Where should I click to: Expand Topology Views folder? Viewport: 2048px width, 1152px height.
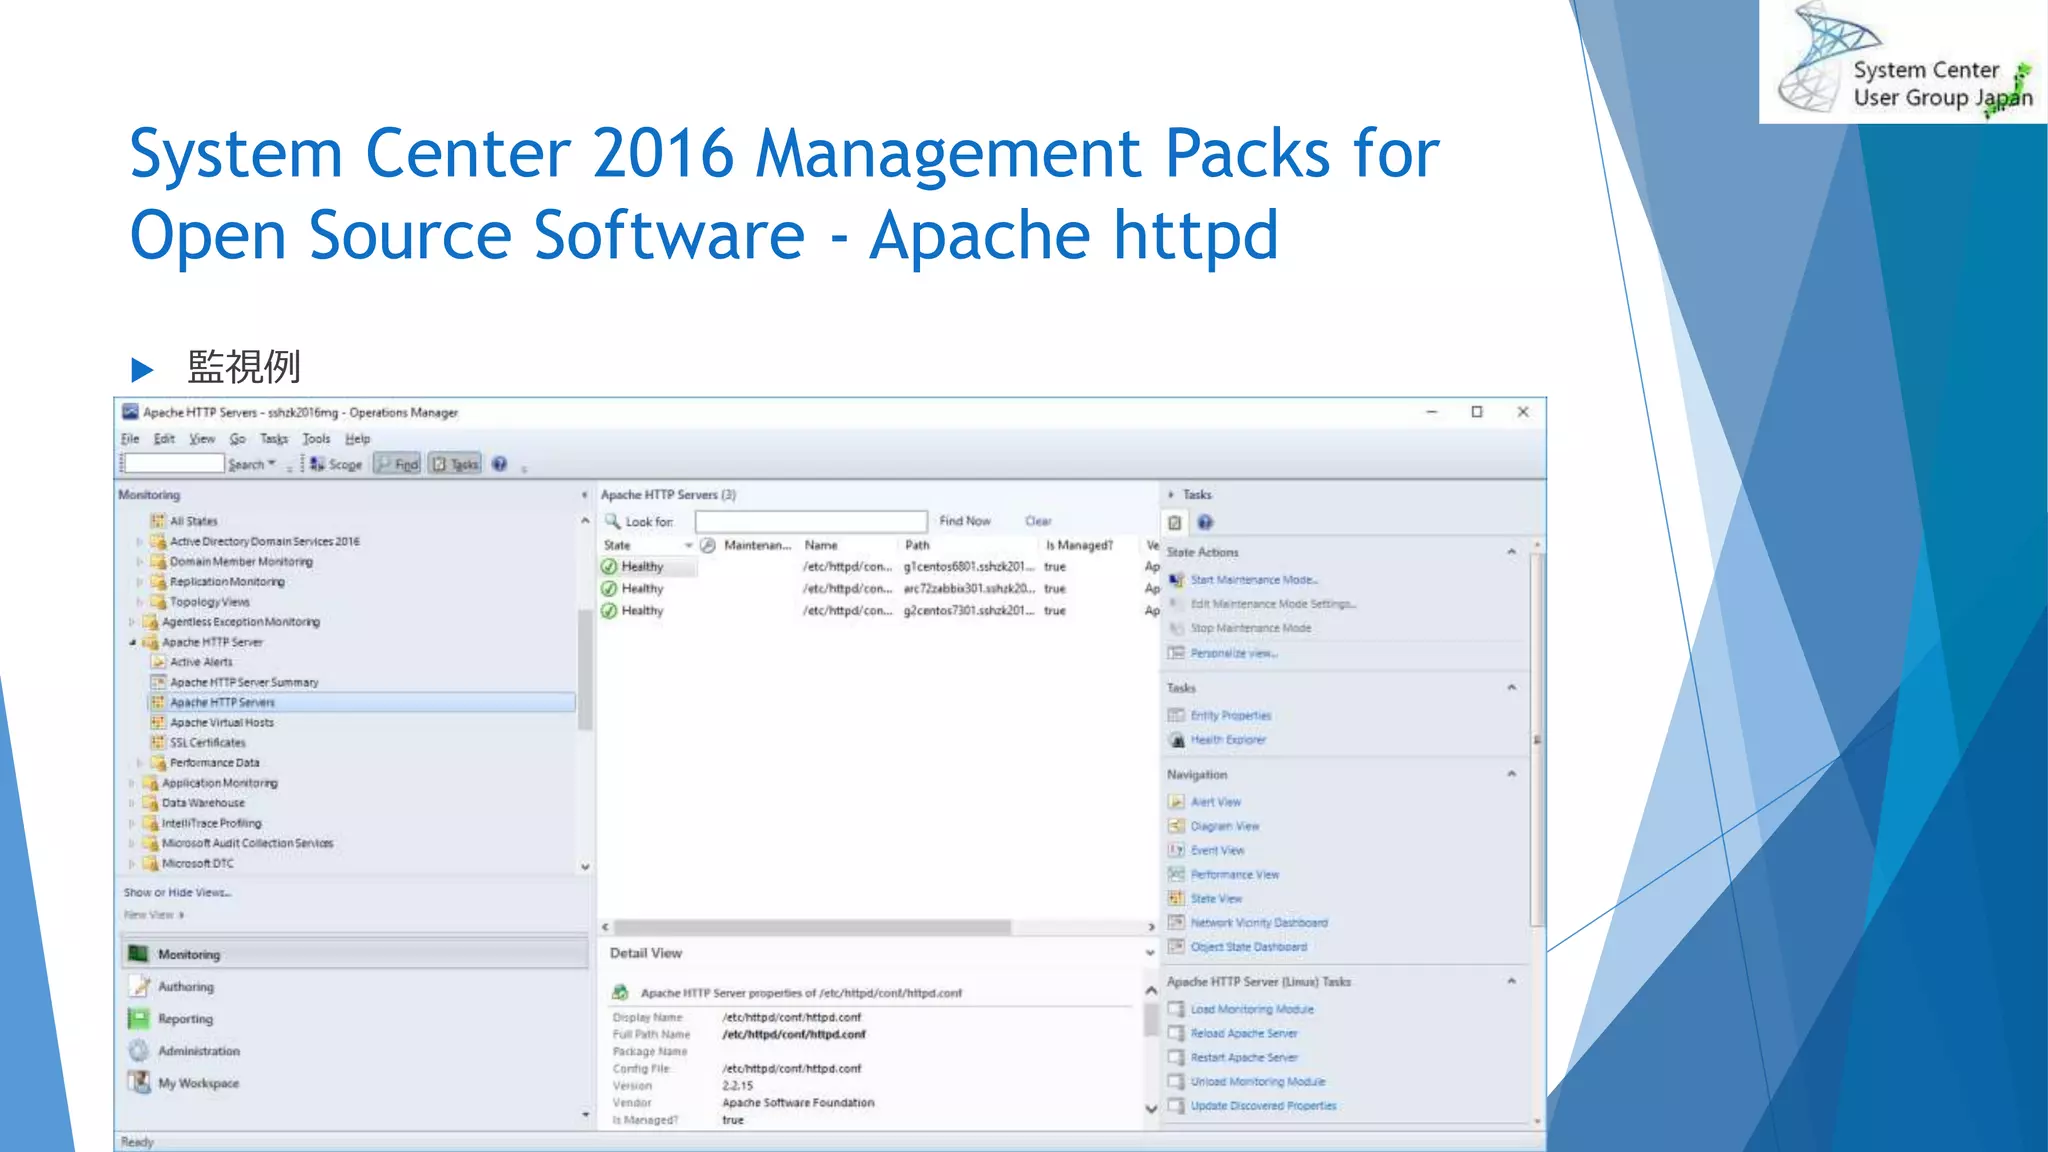point(139,602)
